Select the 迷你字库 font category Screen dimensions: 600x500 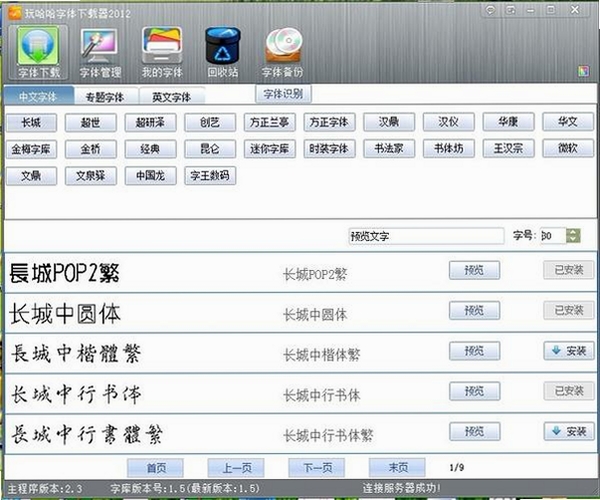point(269,149)
